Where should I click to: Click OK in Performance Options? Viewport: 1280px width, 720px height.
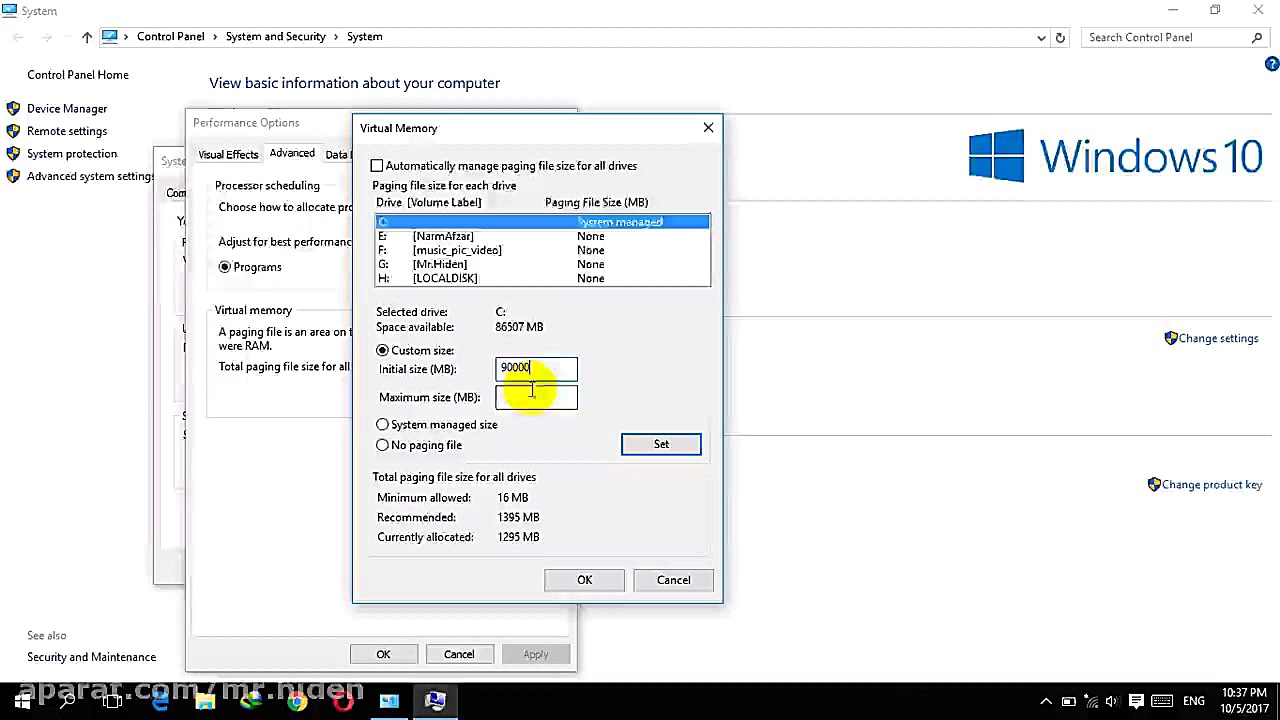[383, 654]
